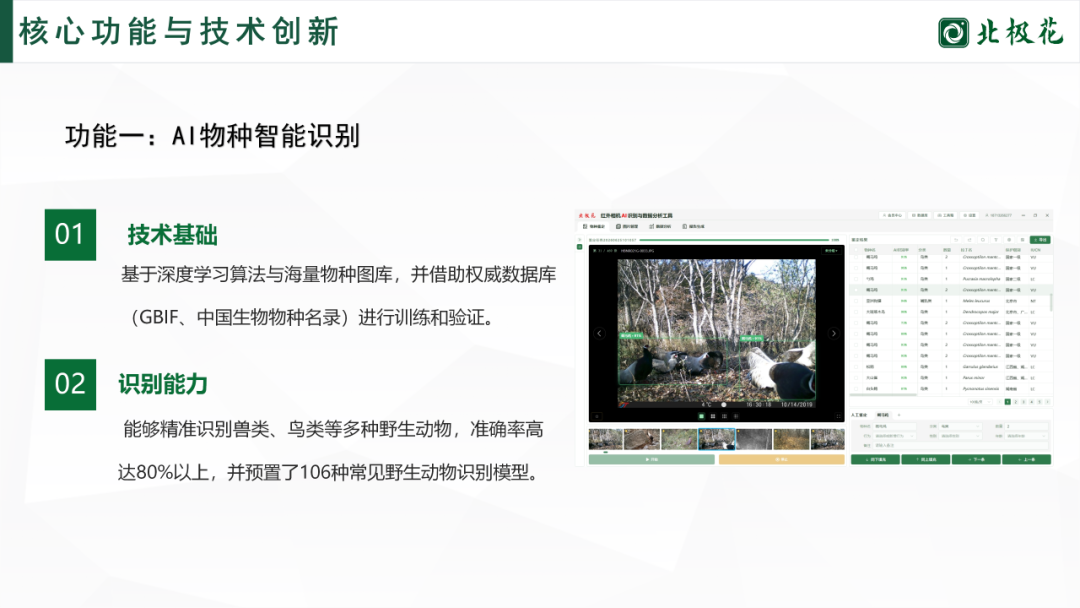Open dropdown at top-right of image viewer
Viewport: 1080px width, 608px height.
click(831, 251)
